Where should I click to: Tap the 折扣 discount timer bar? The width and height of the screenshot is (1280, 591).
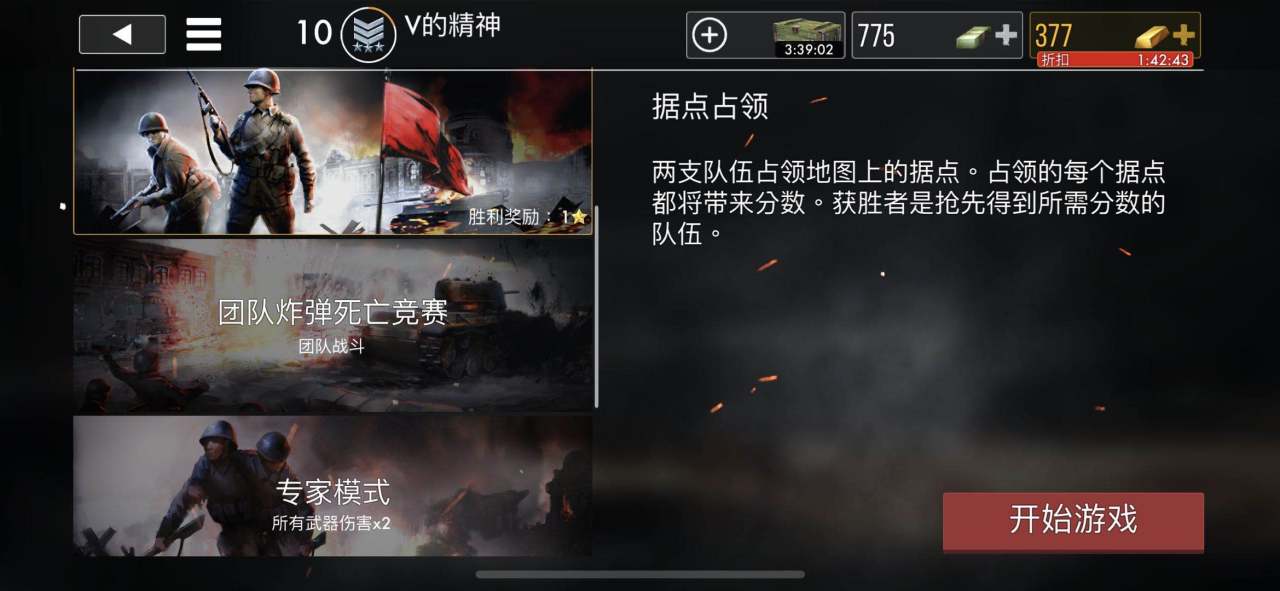[x=1115, y=60]
